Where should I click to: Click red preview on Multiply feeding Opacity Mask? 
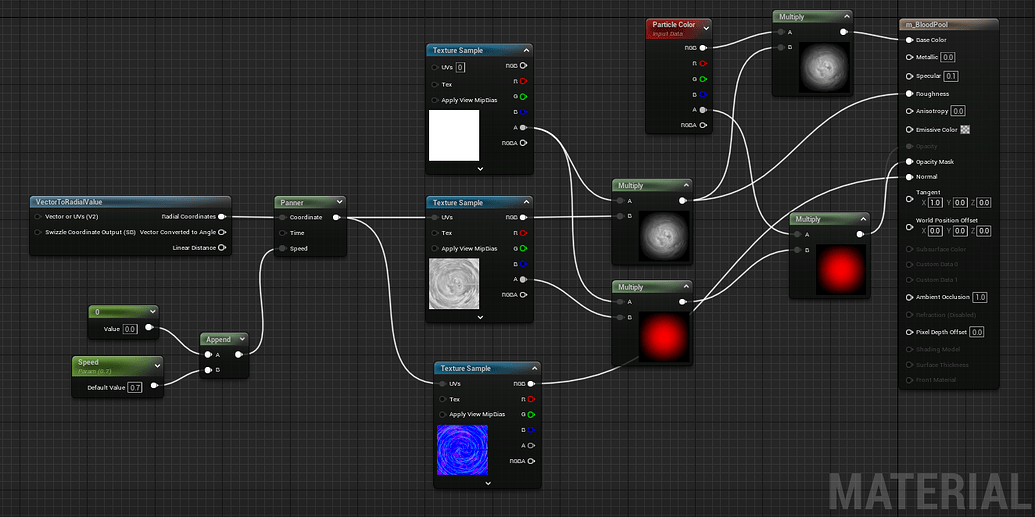point(840,269)
